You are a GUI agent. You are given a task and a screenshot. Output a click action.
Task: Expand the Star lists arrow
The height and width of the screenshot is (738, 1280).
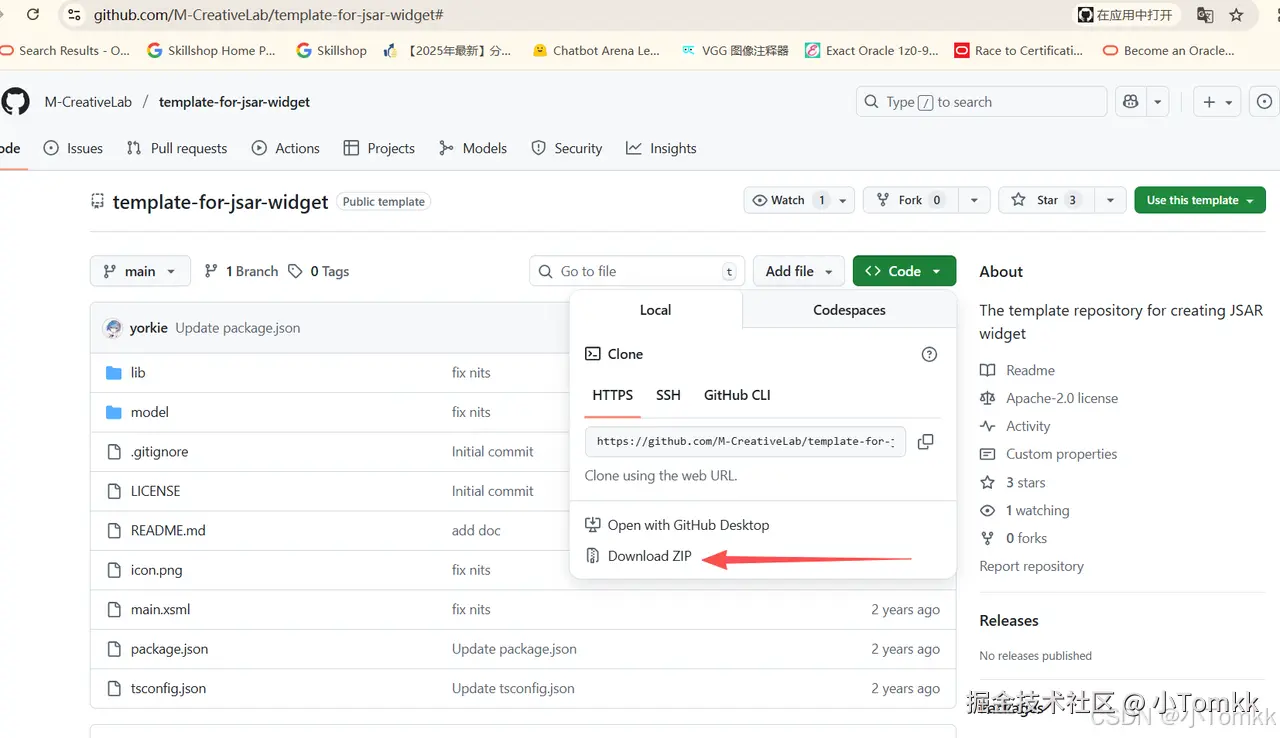pos(1110,200)
